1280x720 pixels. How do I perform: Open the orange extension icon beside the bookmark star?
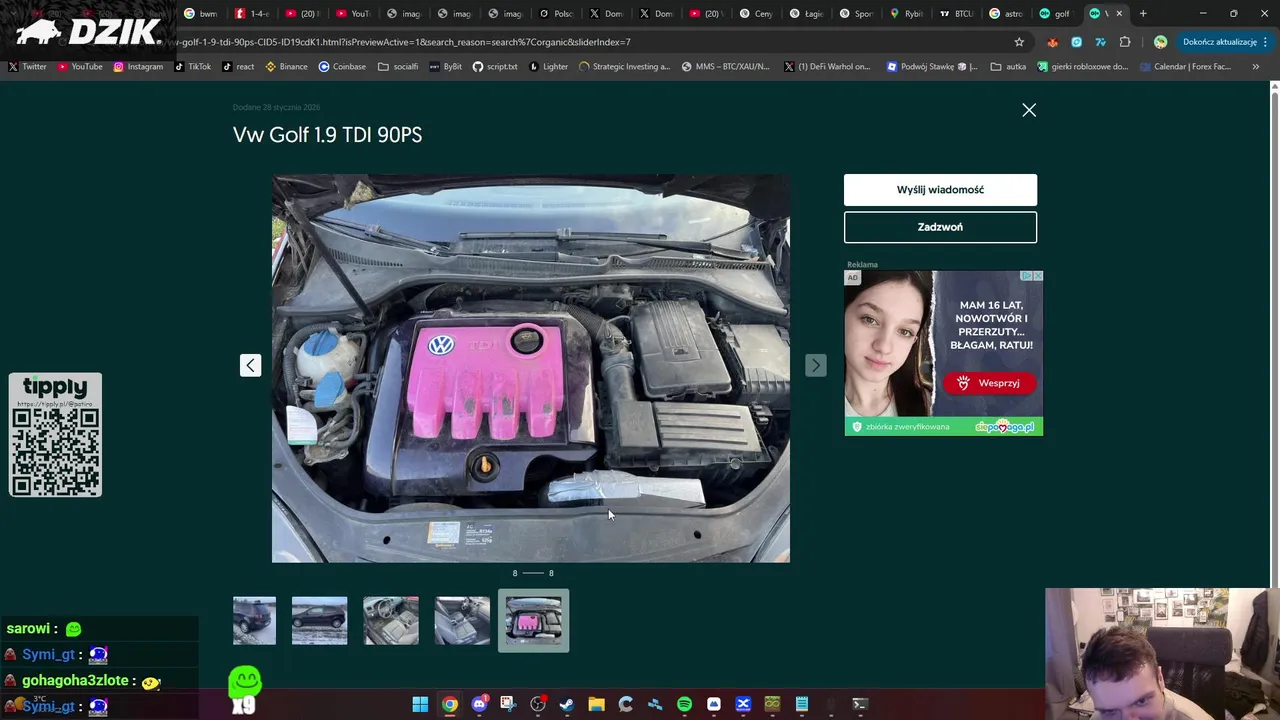tap(1052, 42)
